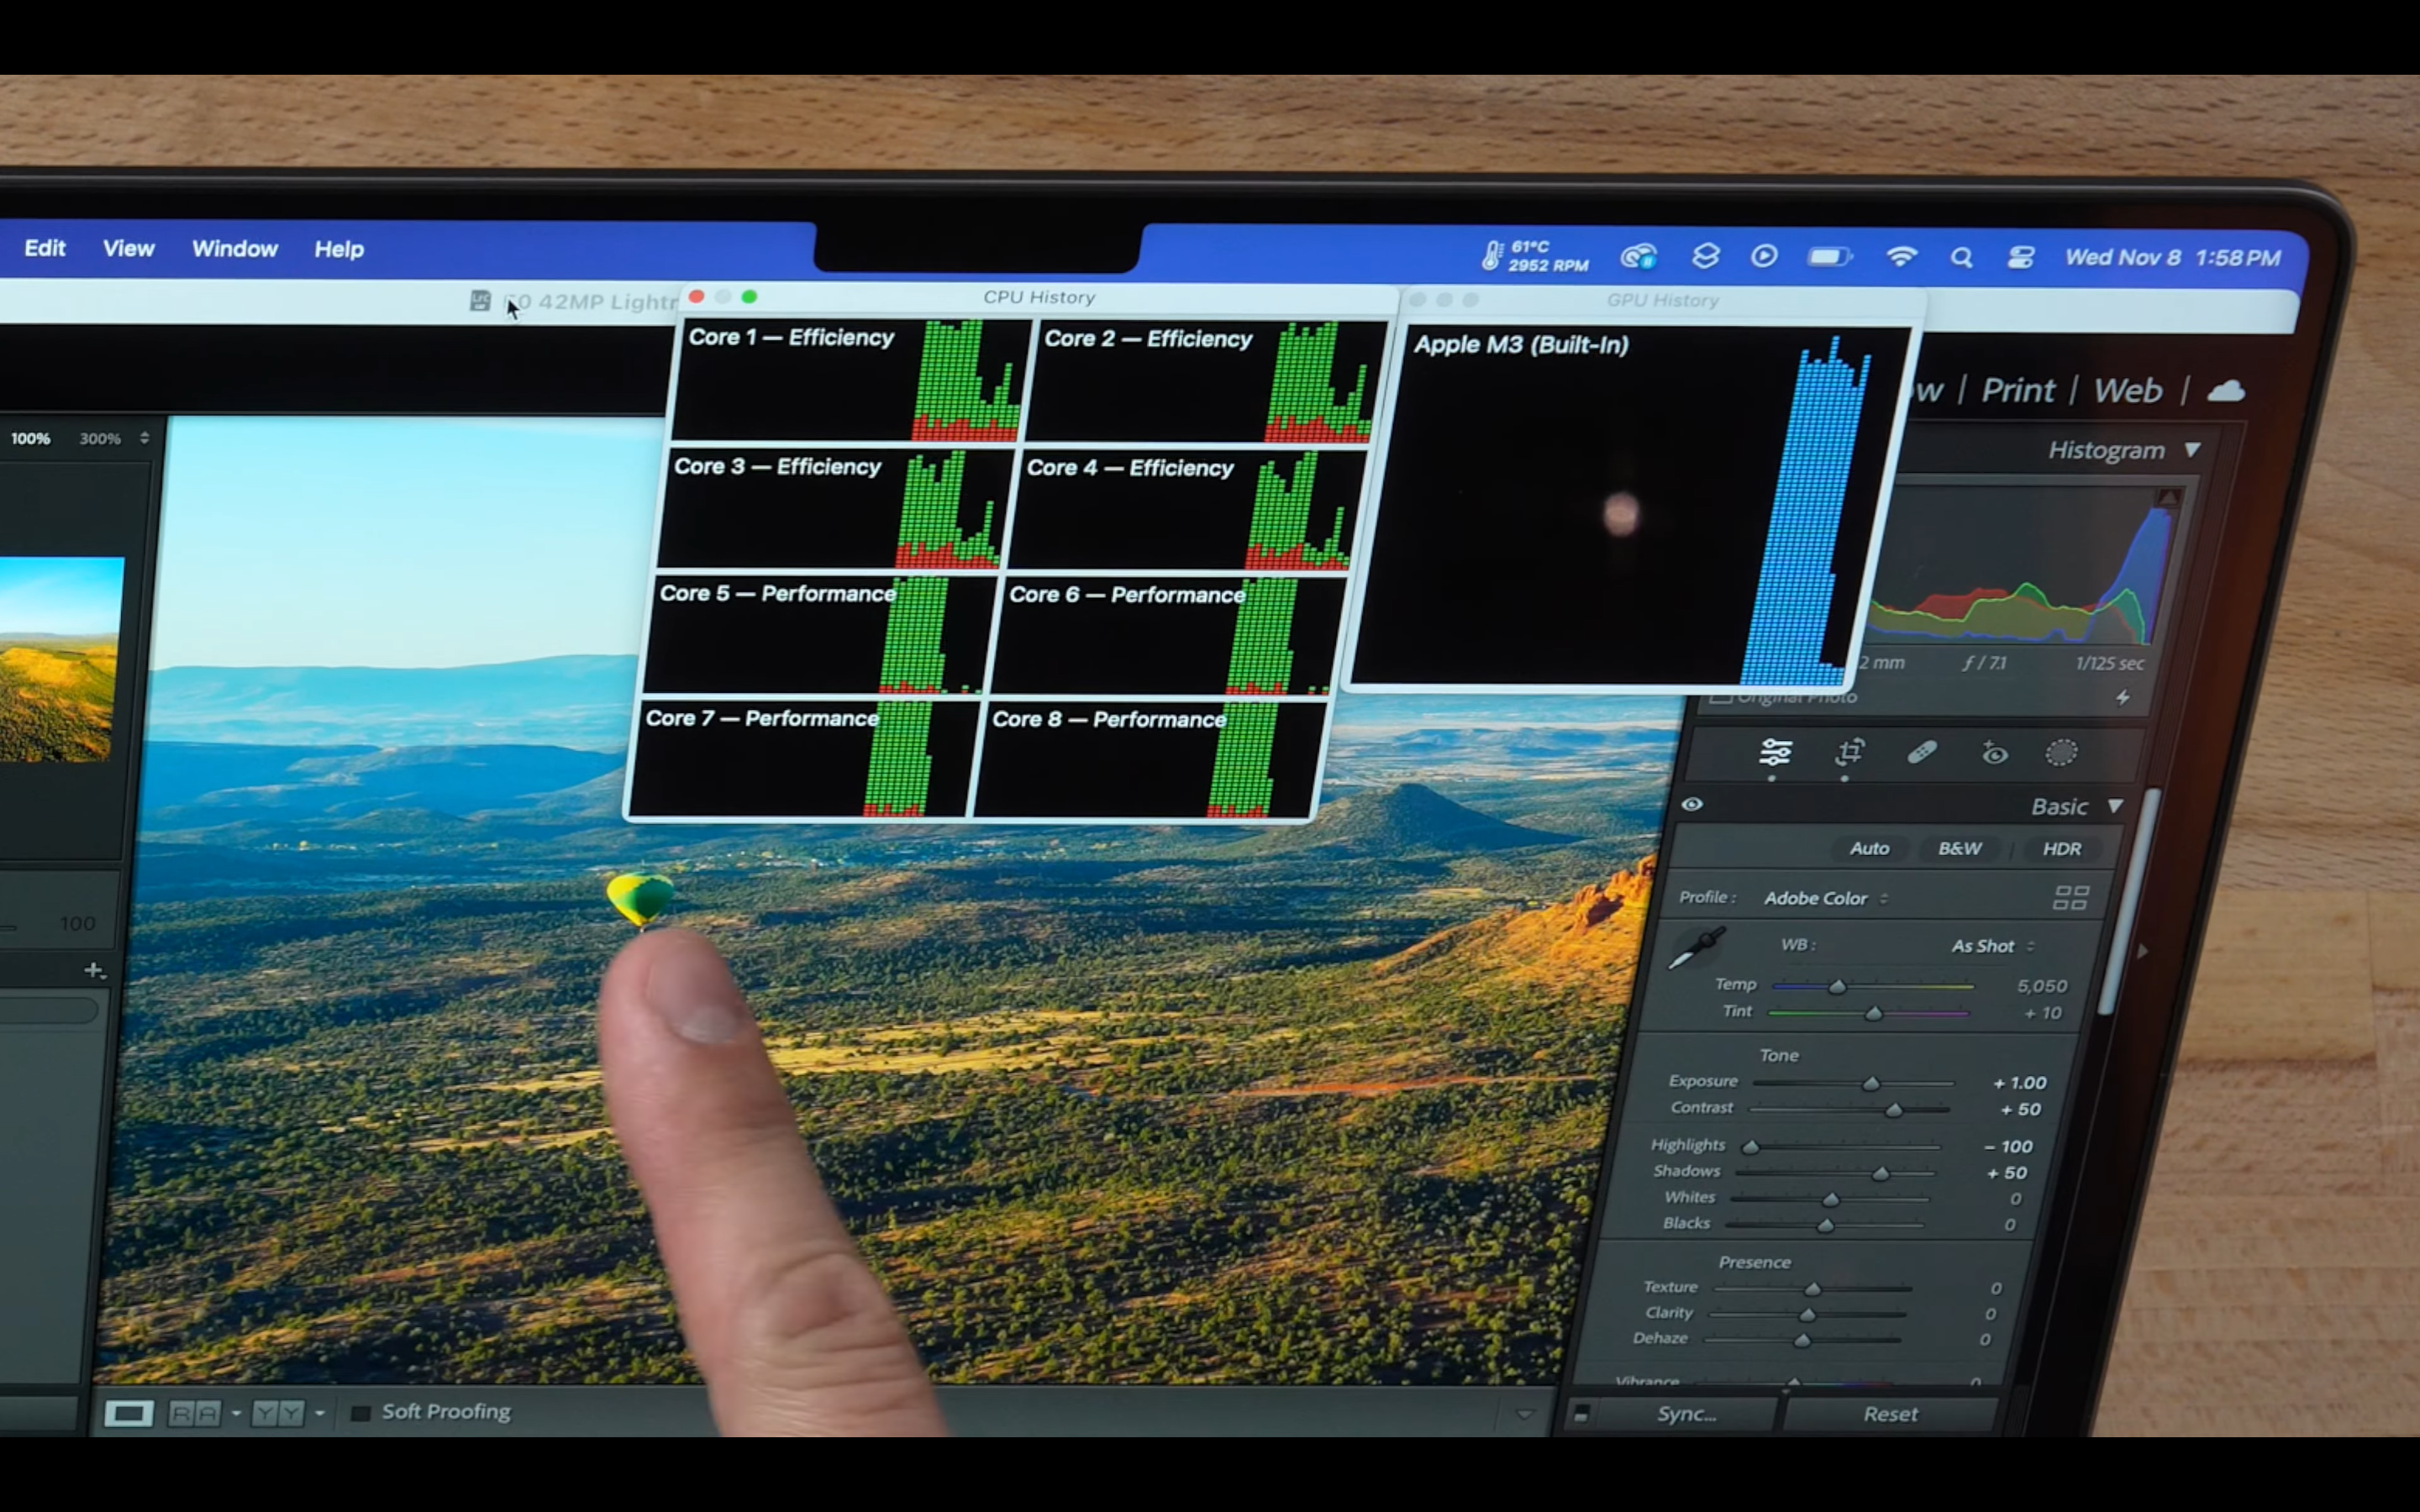
Task: Pick the White Balance eyedropper tool
Action: [1697, 947]
